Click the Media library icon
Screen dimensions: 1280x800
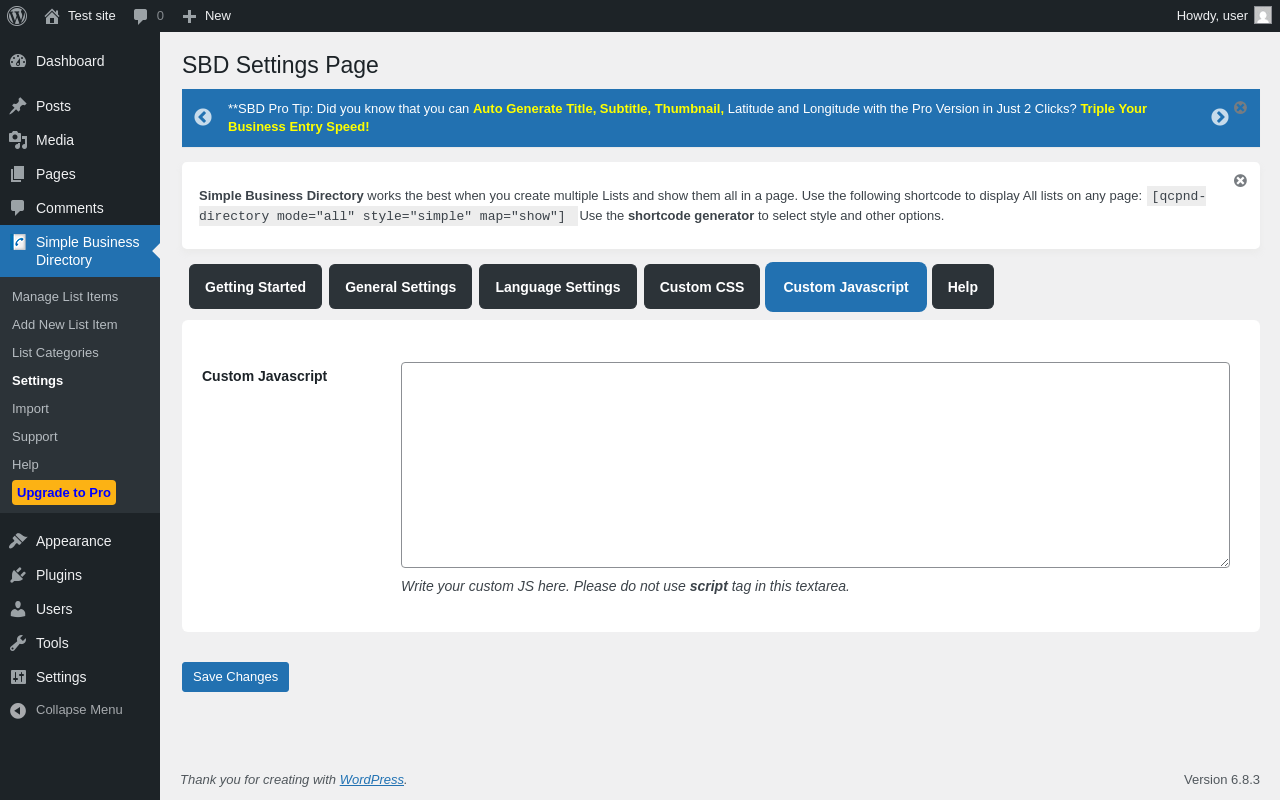point(18,140)
